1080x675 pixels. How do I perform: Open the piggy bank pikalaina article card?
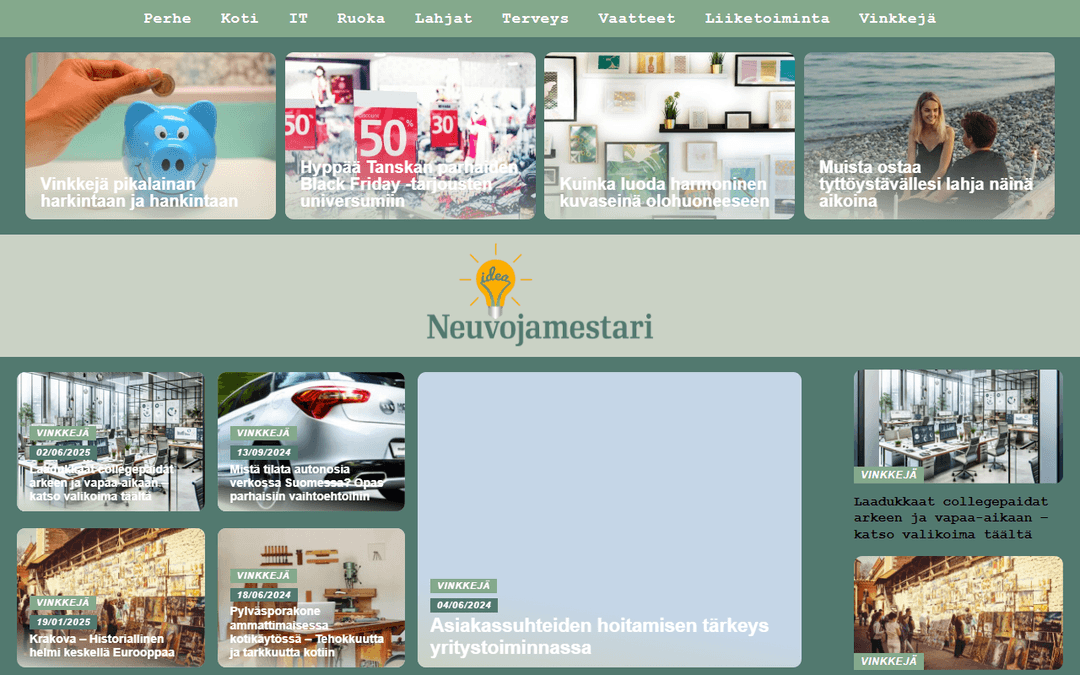(x=151, y=136)
